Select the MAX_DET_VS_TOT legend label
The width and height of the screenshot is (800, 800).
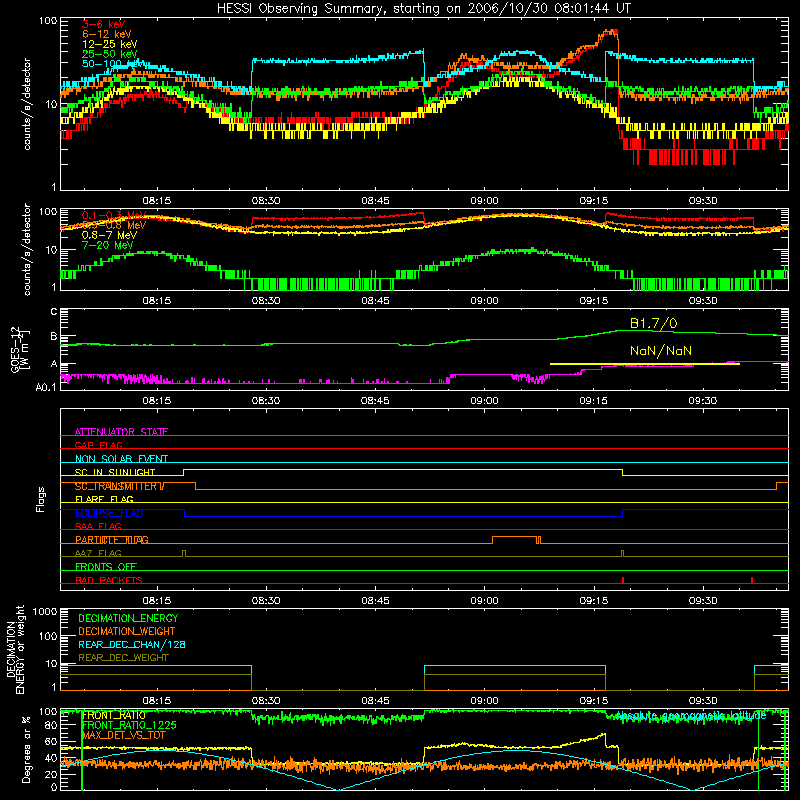123,735
